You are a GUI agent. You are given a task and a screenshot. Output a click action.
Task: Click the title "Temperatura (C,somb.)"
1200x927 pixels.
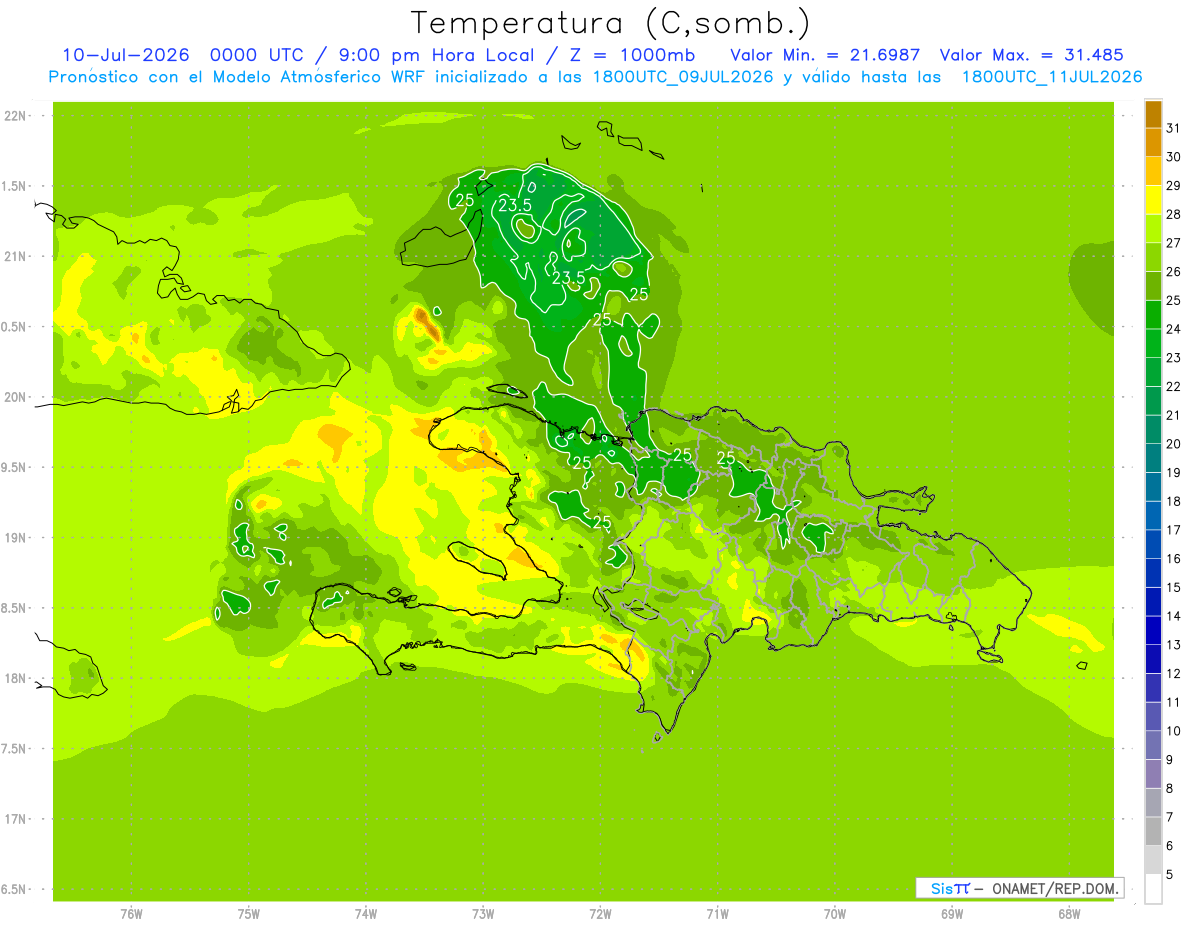[x=611, y=23]
